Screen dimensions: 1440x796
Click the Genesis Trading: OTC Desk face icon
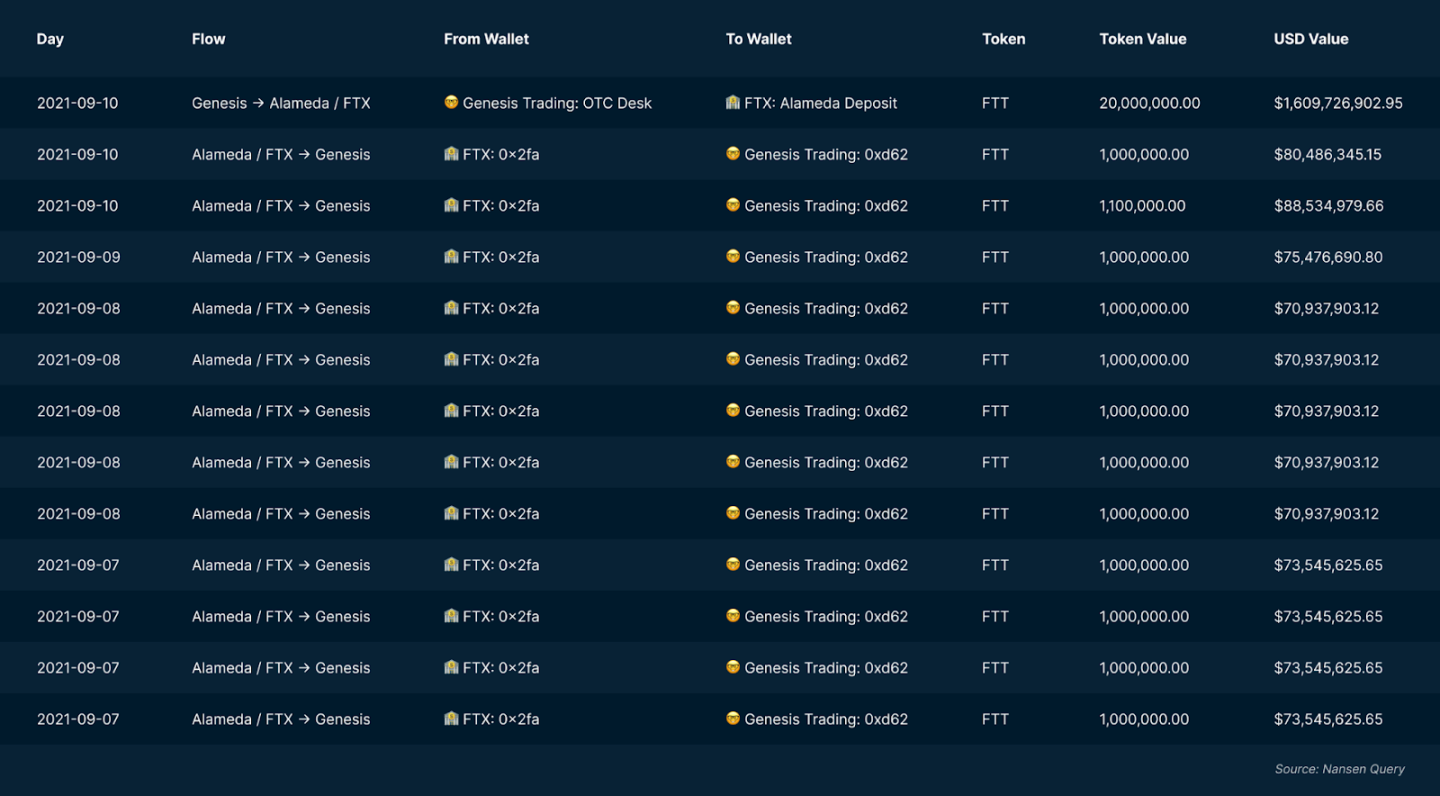(451, 102)
